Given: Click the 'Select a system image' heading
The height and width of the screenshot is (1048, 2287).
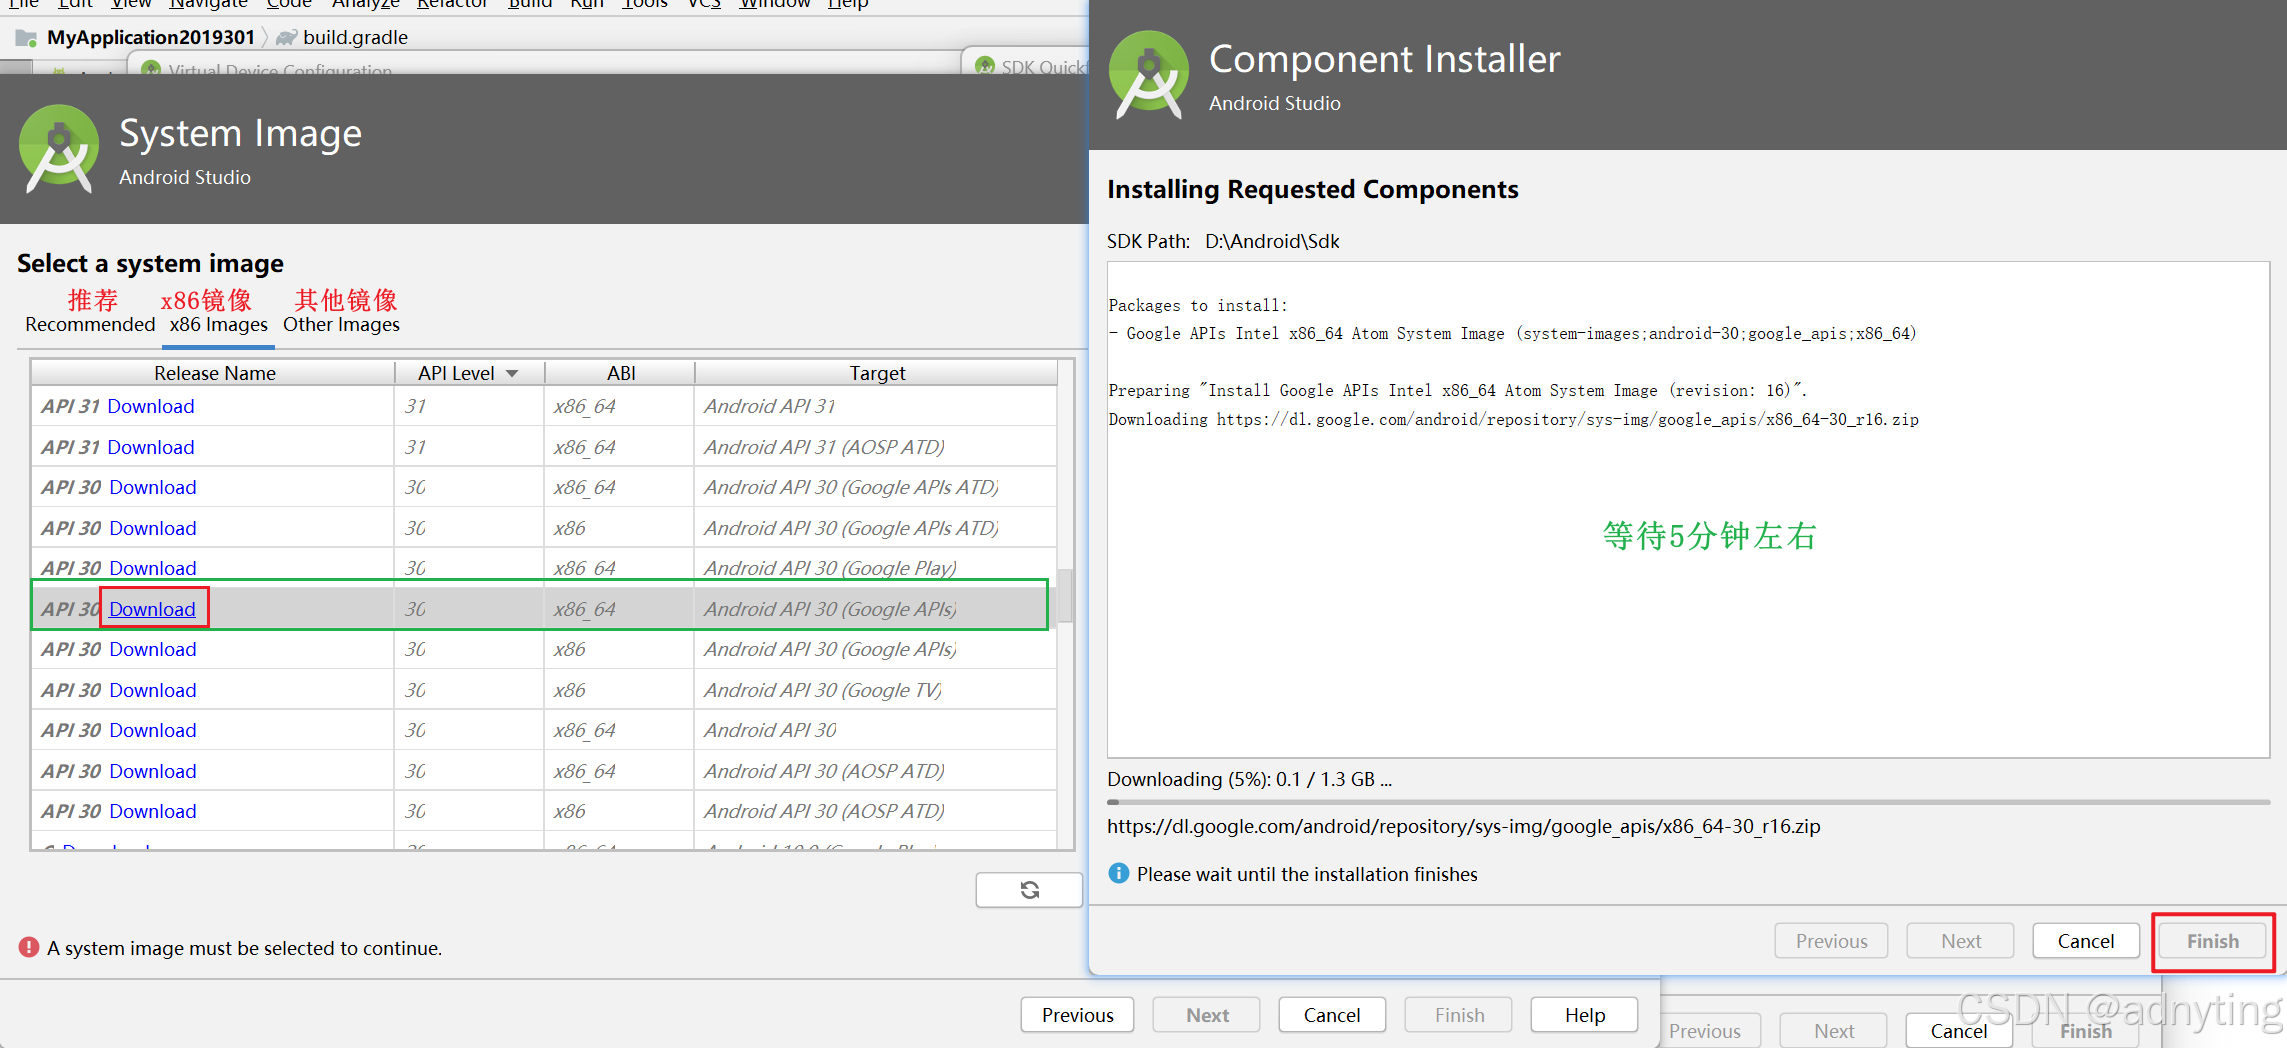Looking at the screenshot, I should tap(150, 263).
